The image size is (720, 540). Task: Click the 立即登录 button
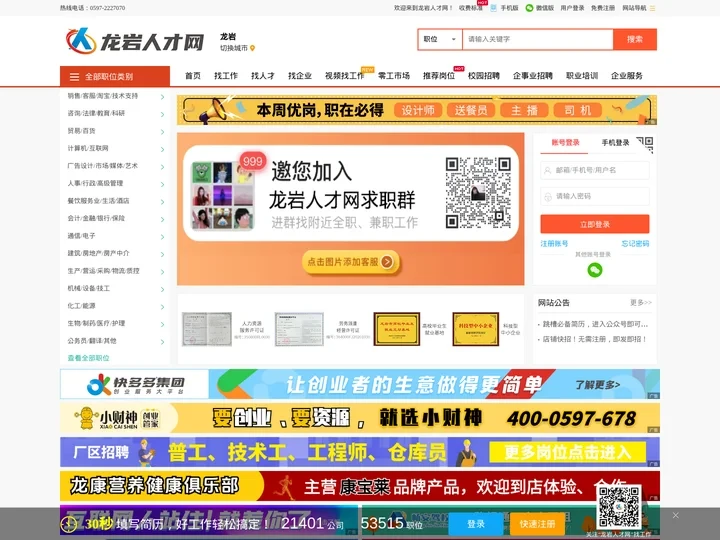(x=595, y=224)
